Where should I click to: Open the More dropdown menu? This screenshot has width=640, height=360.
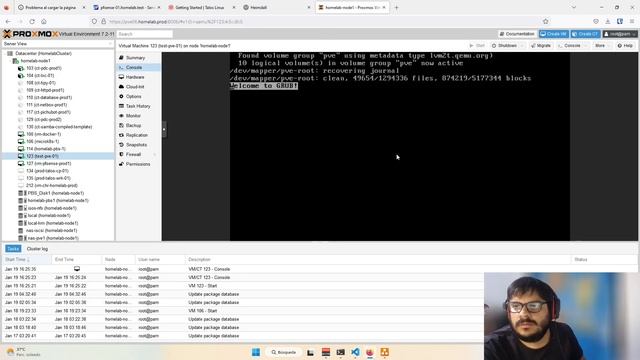tap(602, 46)
